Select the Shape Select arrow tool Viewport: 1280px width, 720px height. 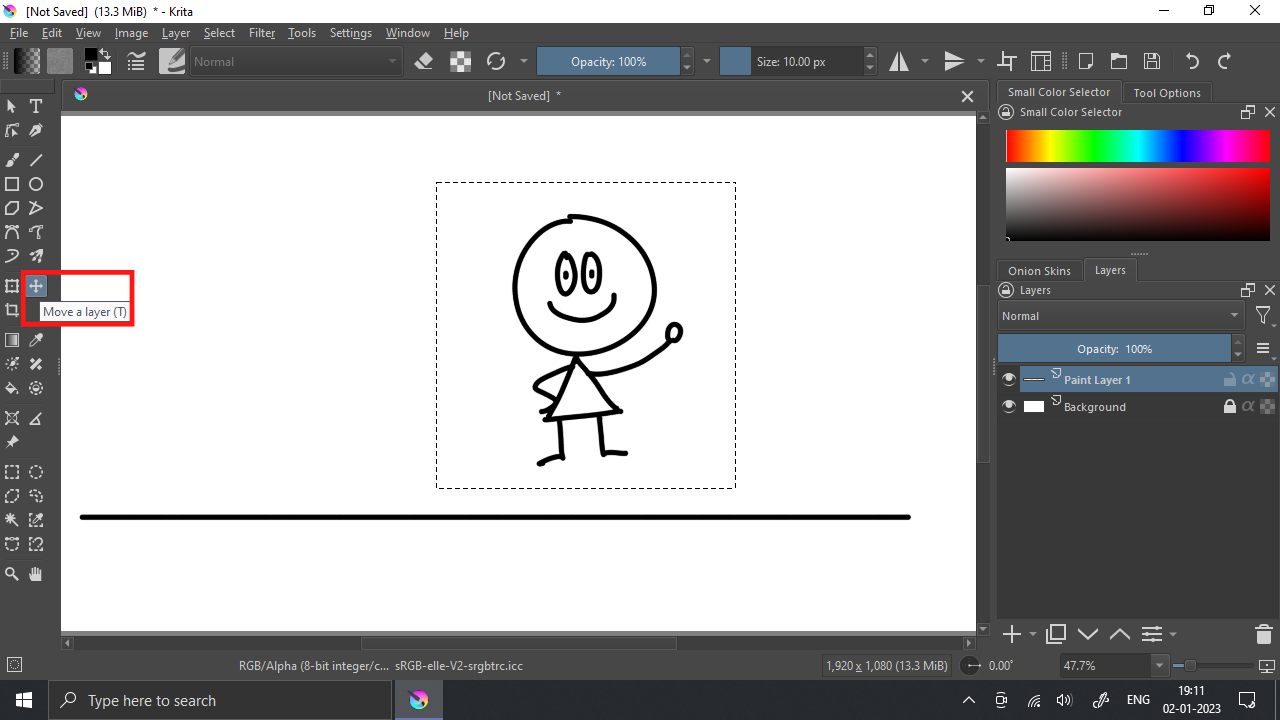(12, 106)
